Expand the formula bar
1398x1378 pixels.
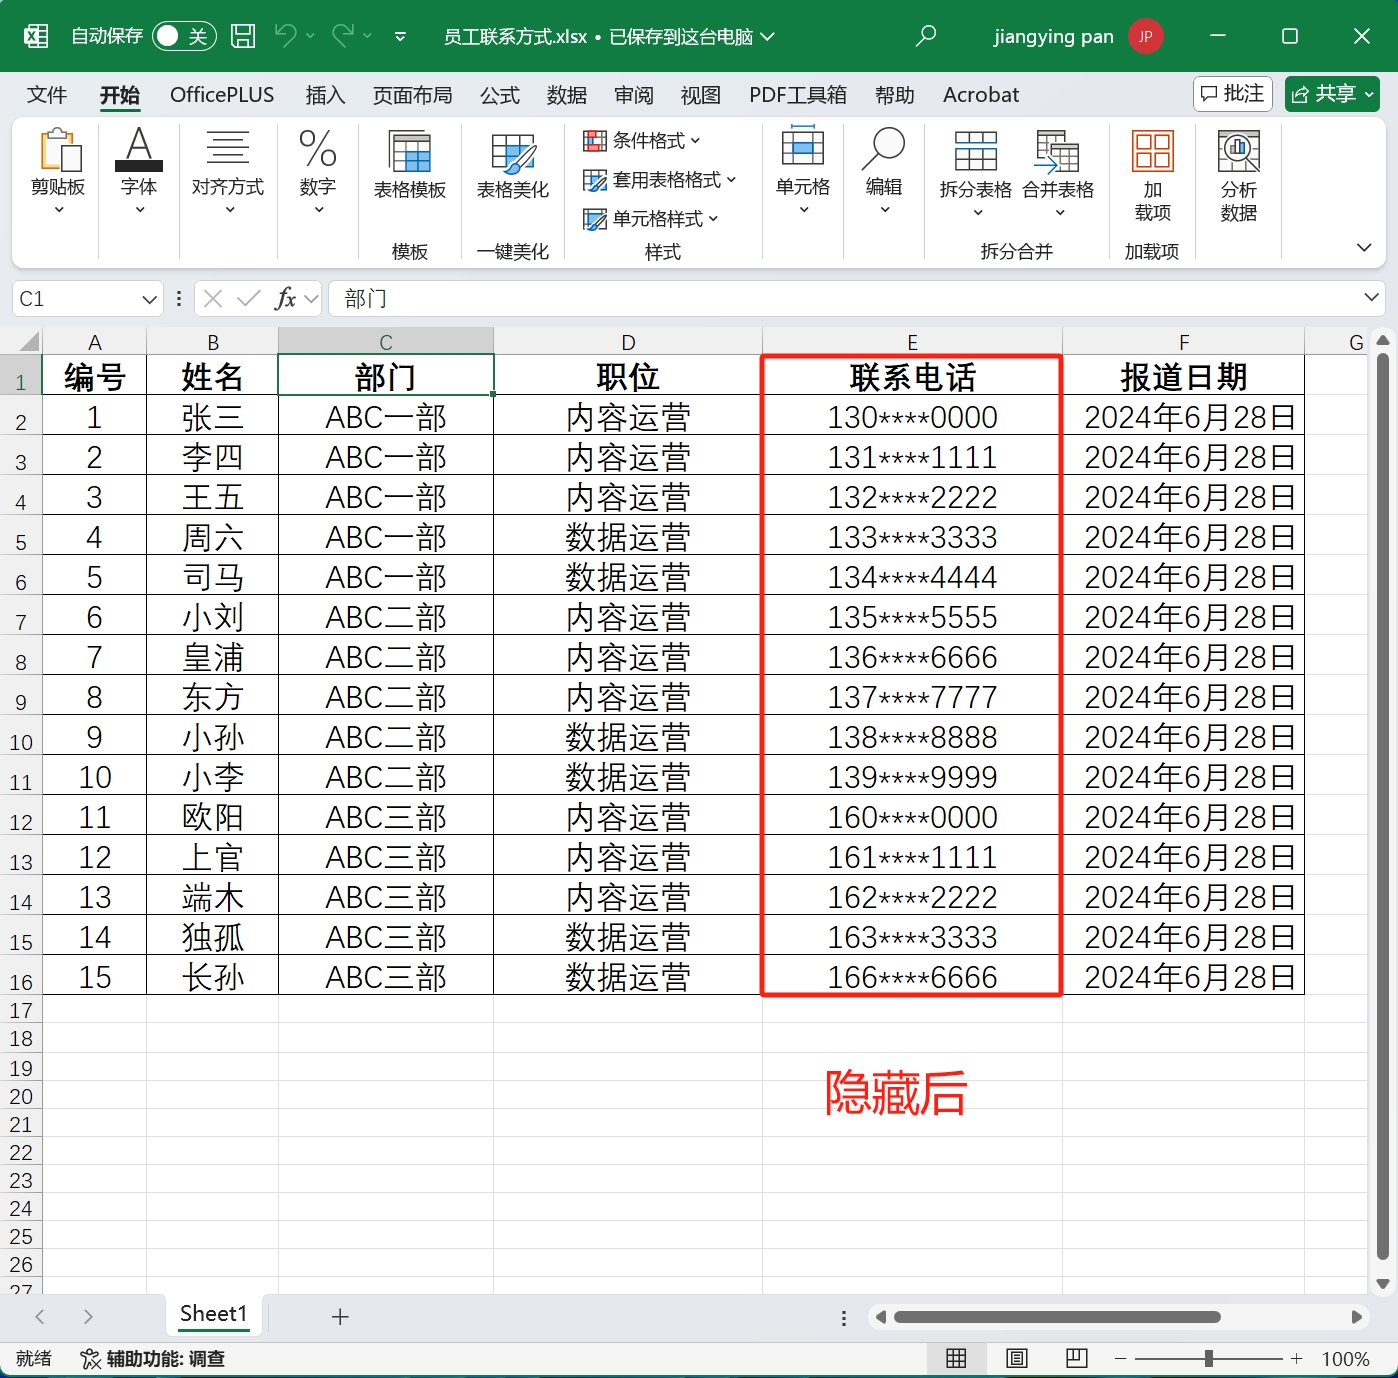click(x=1372, y=298)
